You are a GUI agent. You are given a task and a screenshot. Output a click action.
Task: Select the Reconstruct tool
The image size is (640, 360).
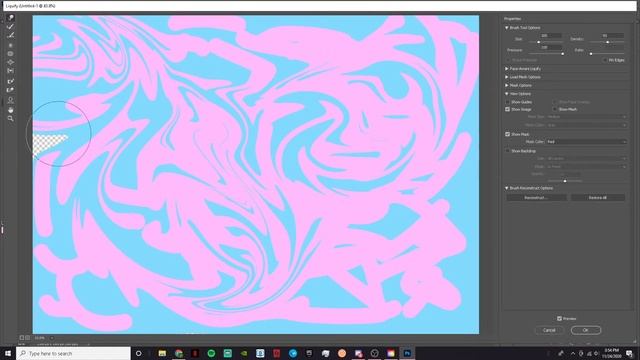[10, 27]
